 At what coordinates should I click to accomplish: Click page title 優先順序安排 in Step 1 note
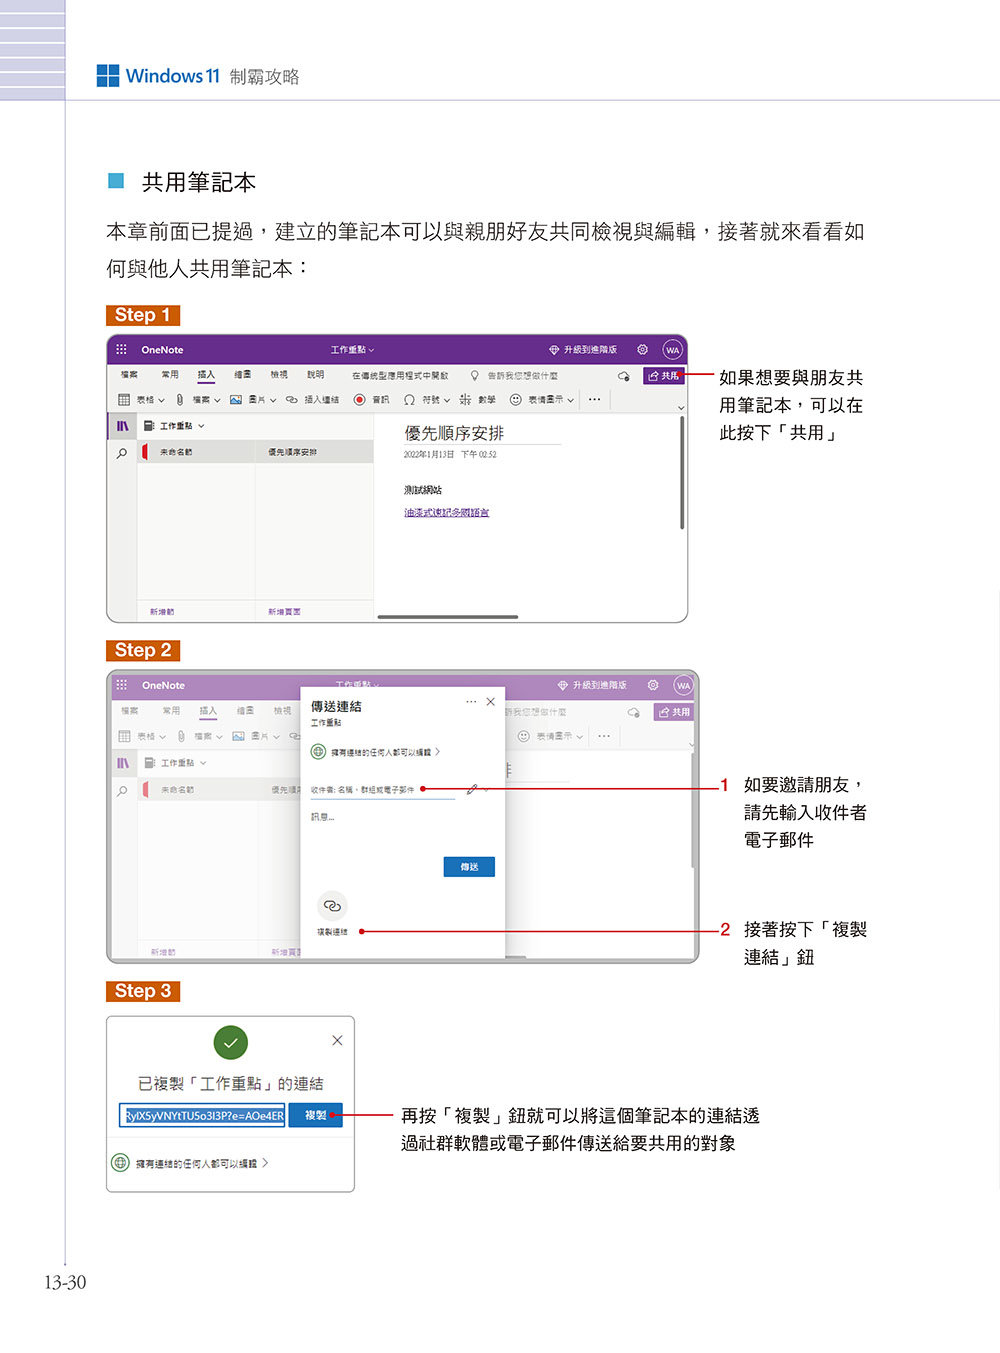pyautogui.click(x=454, y=433)
